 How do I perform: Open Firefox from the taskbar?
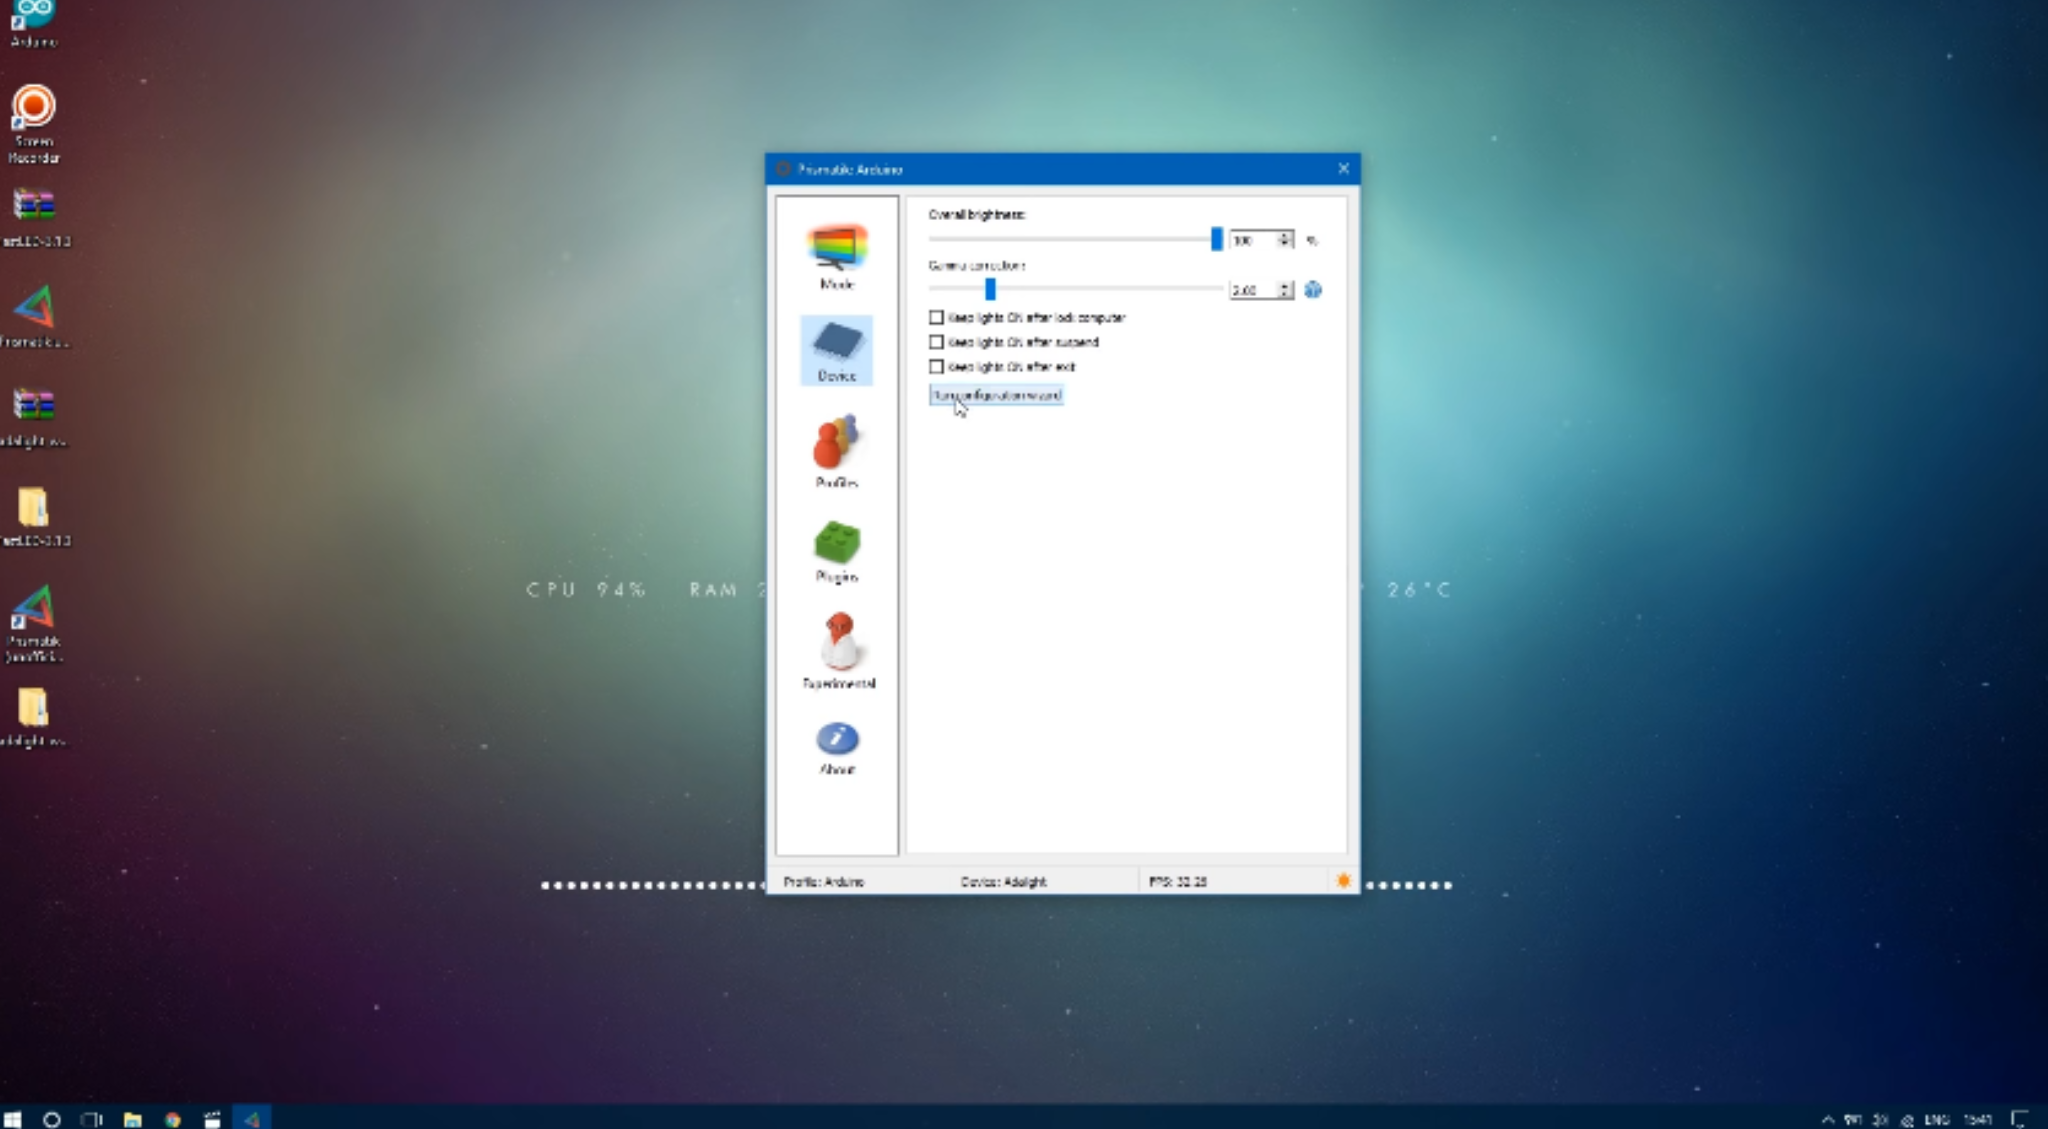(x=172, y=1119)
